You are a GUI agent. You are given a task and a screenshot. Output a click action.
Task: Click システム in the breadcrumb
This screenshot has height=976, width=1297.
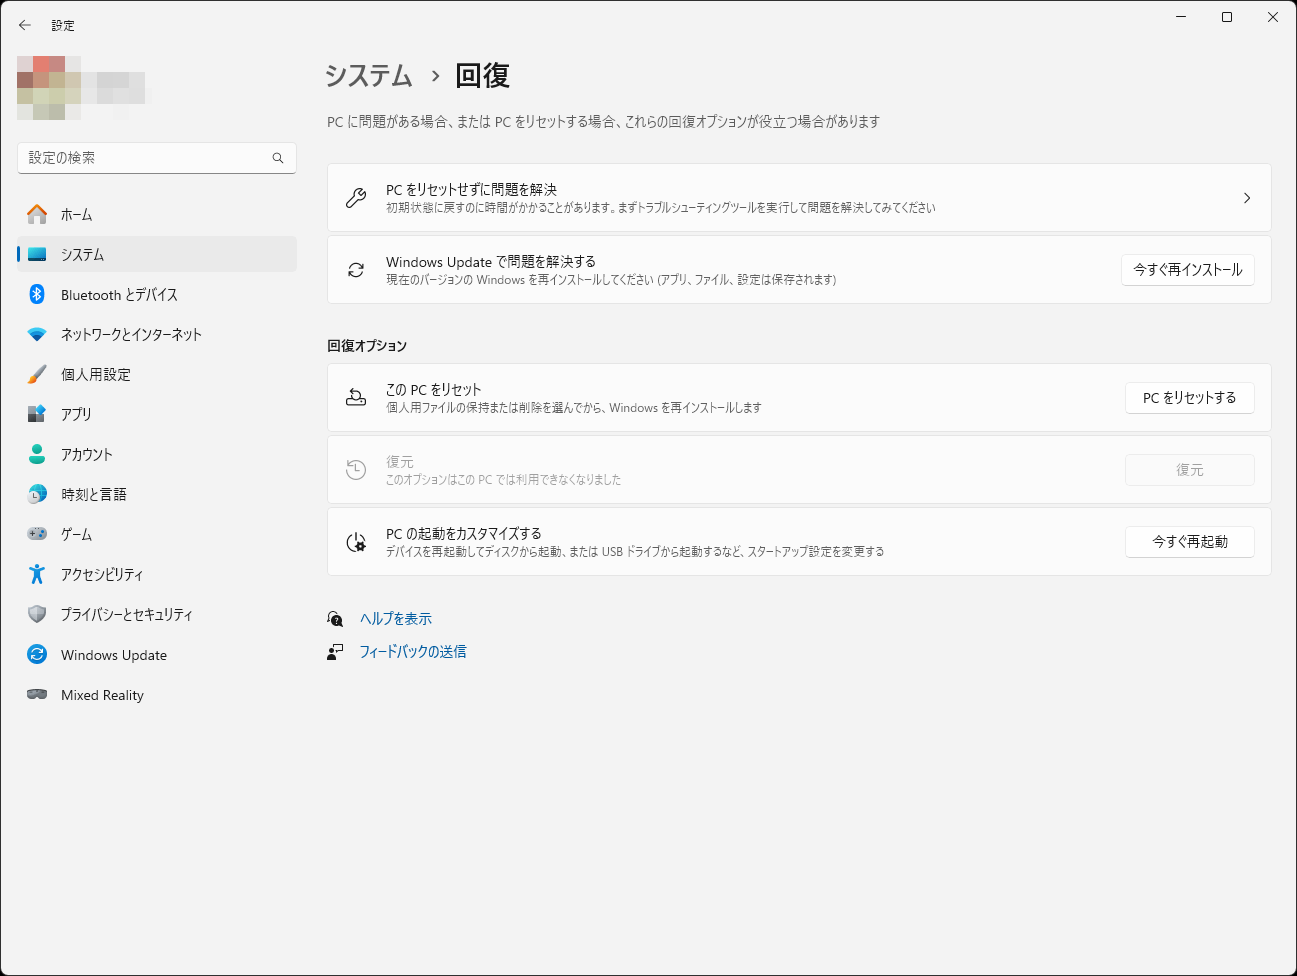click(x=367, y=75)
